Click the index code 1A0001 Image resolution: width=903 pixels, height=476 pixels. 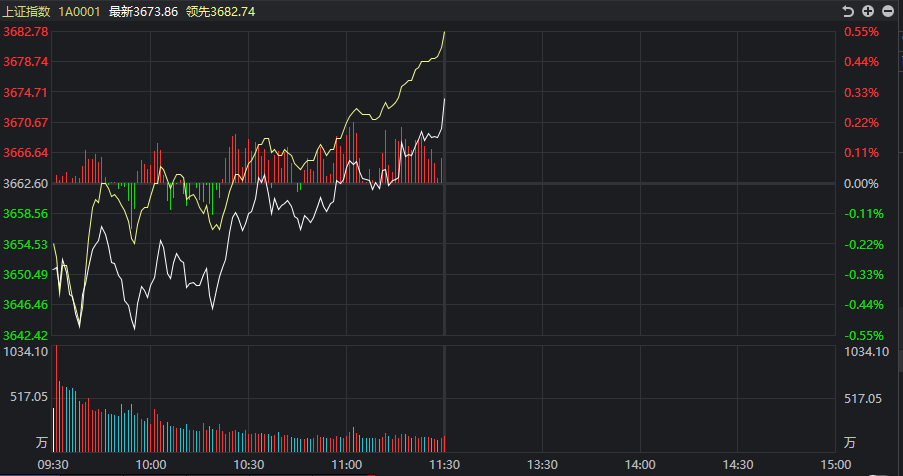pos(79,12)
